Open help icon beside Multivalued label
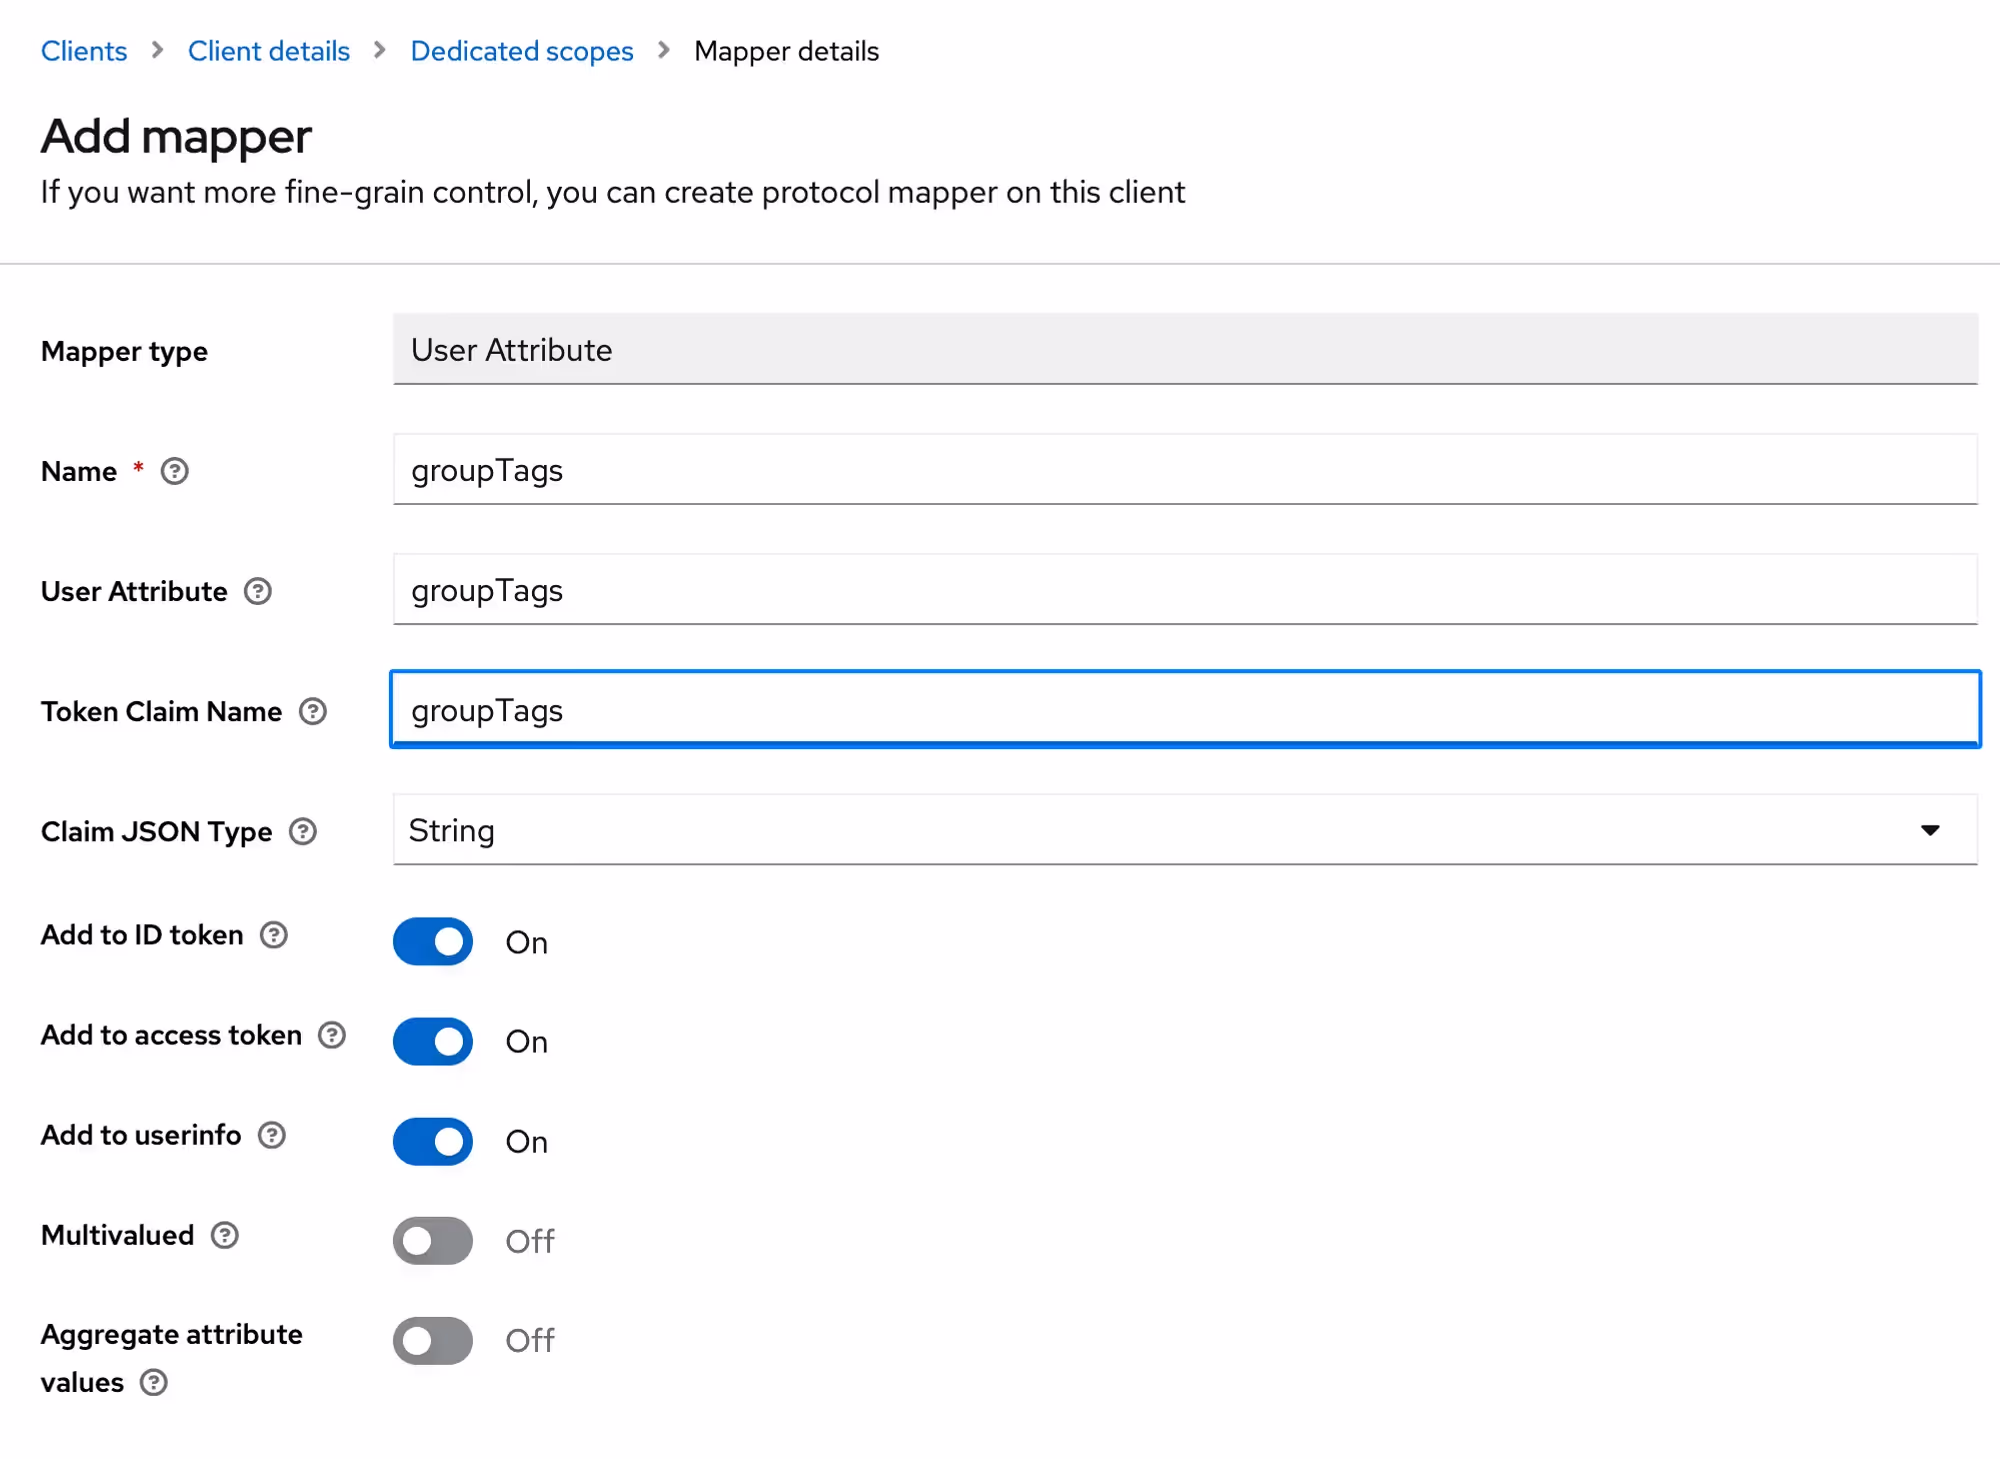Viewport: 2000px width, 1459px height. (225, 1235)
